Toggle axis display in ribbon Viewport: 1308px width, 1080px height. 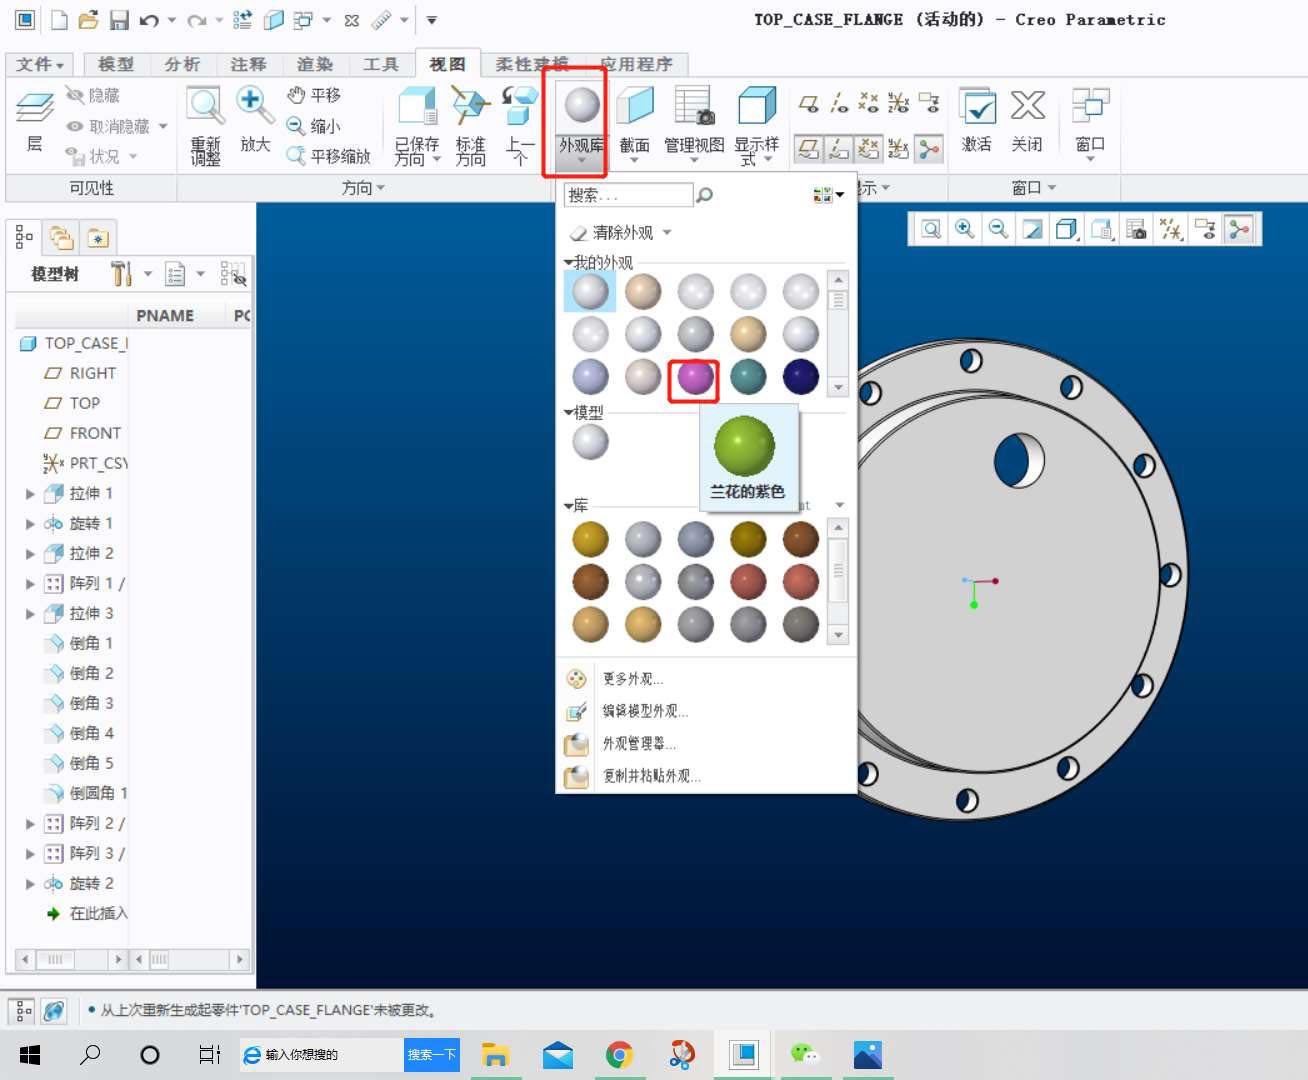click(x=839, y=149)
